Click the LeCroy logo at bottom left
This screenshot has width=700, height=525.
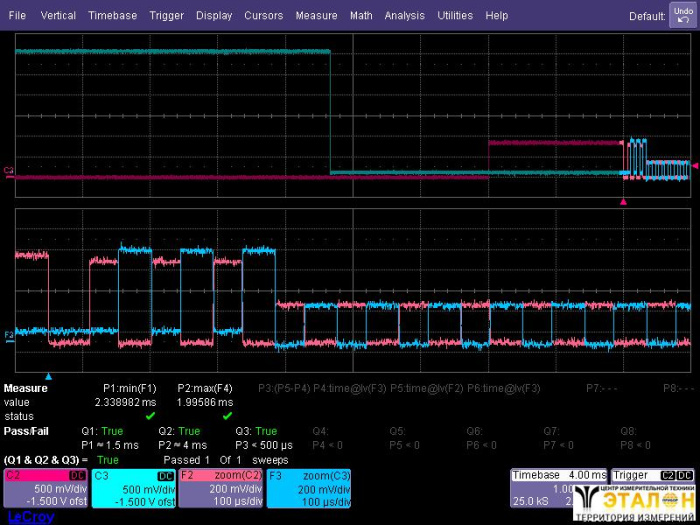click(22, 518)
